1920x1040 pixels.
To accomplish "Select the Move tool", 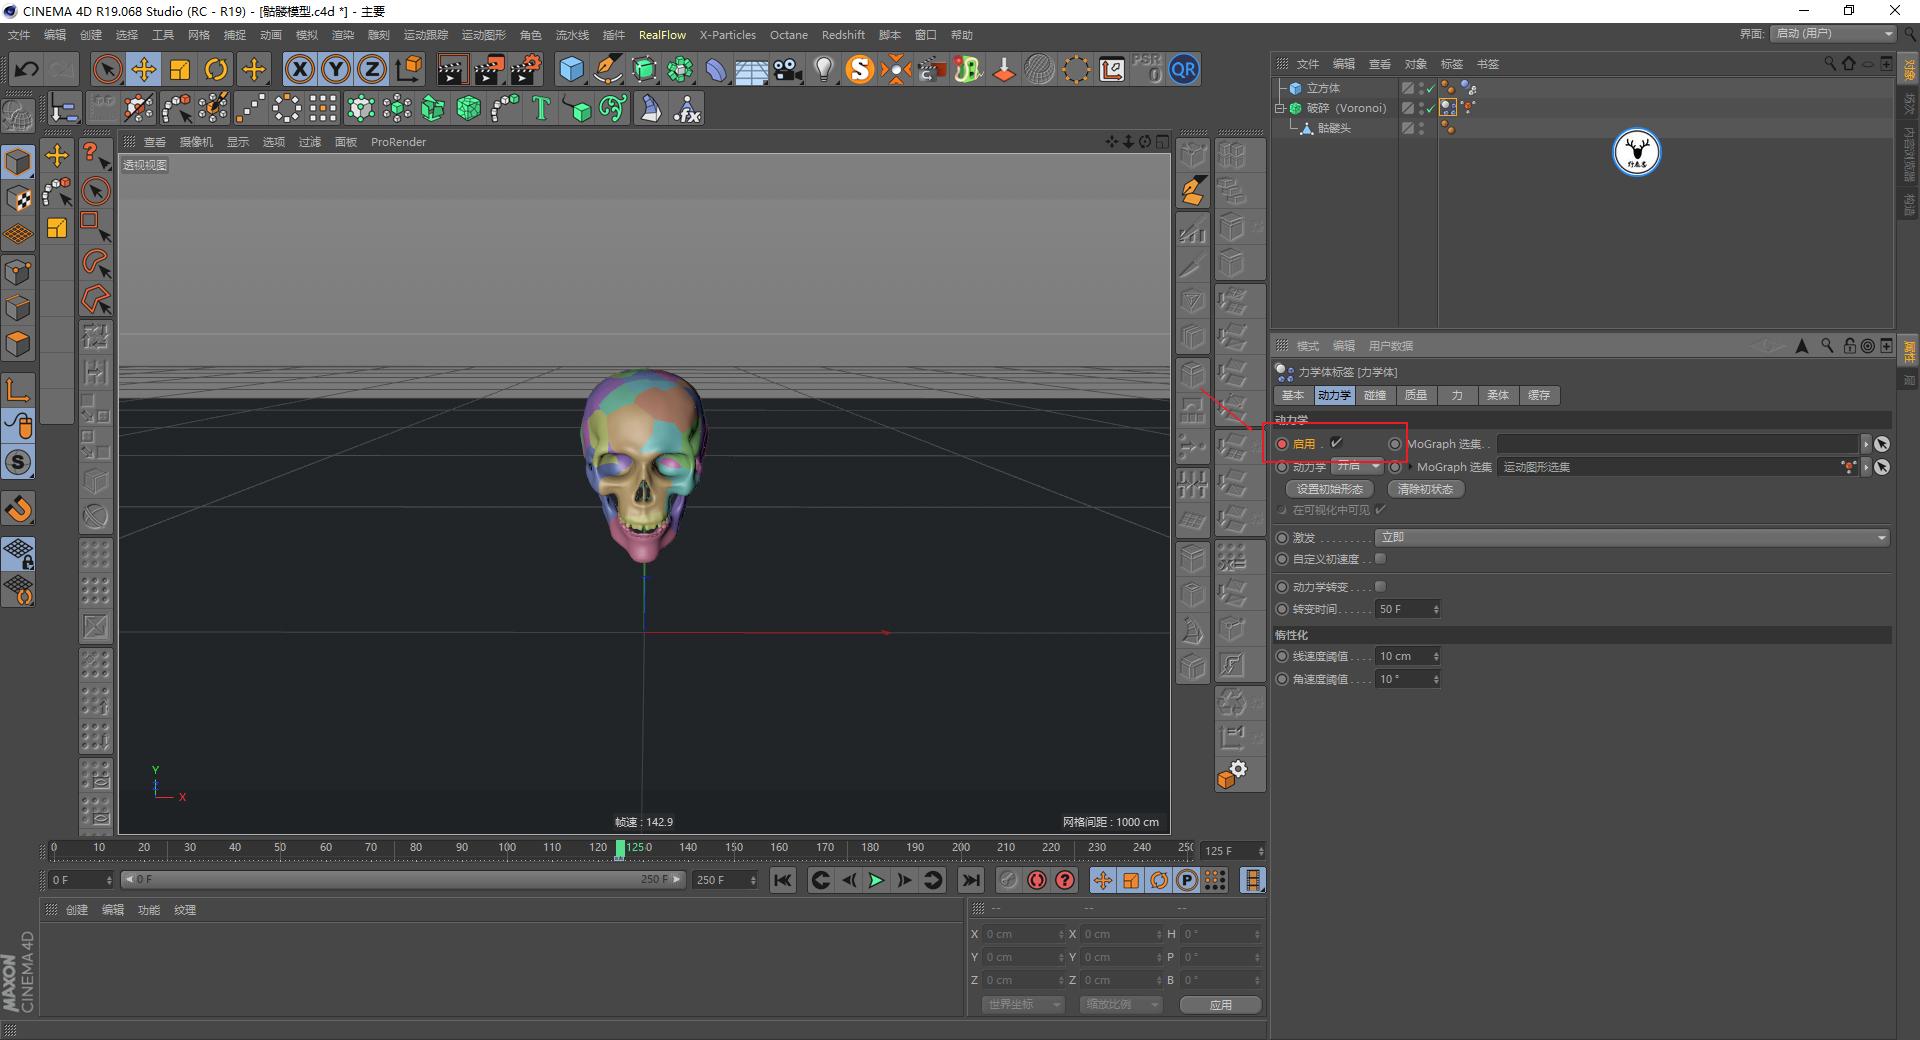I will pyautogui.click(x=143, y=69).
